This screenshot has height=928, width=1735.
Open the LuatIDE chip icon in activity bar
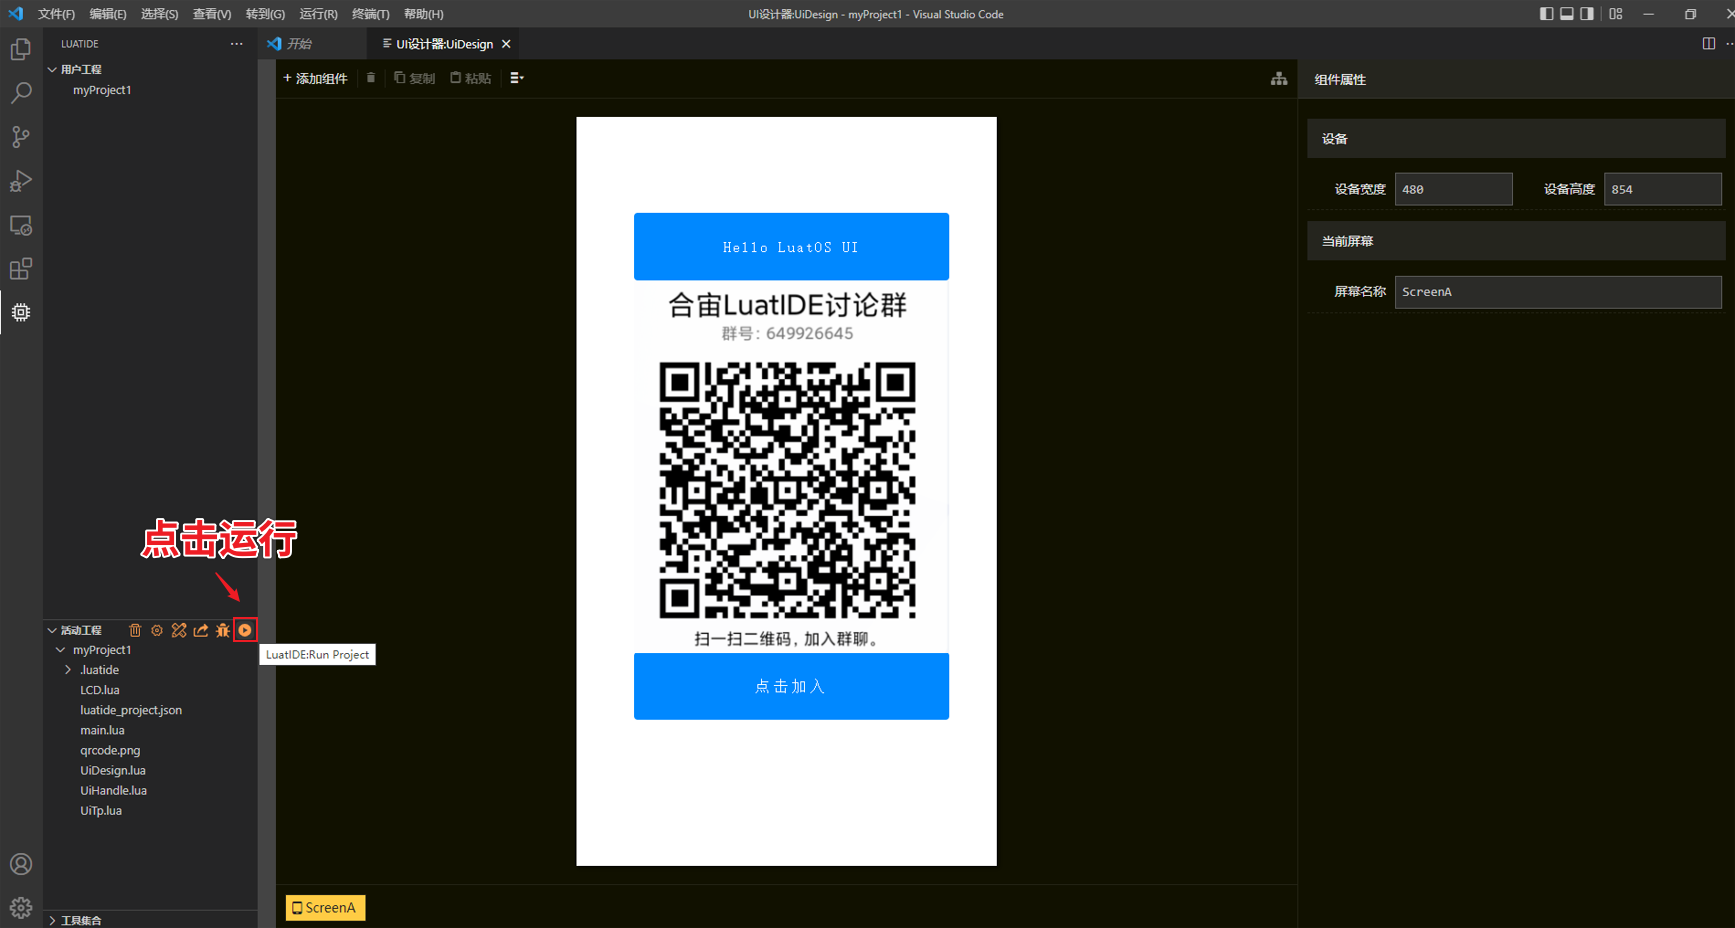pos(21,312)
